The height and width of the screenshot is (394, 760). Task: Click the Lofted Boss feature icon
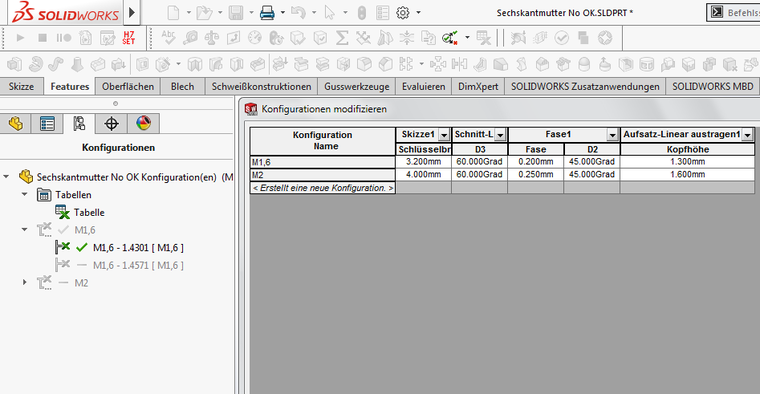point(77,64)
